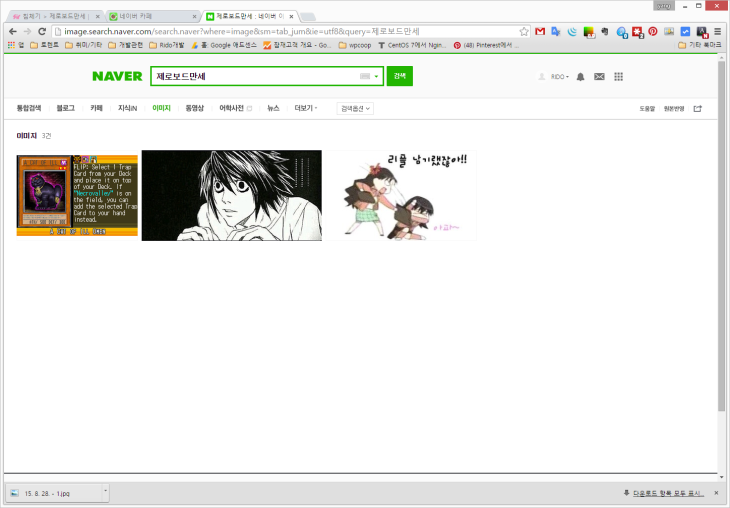Reload the page with the refresh icon
730x508 pixels.
pos(42,31)
